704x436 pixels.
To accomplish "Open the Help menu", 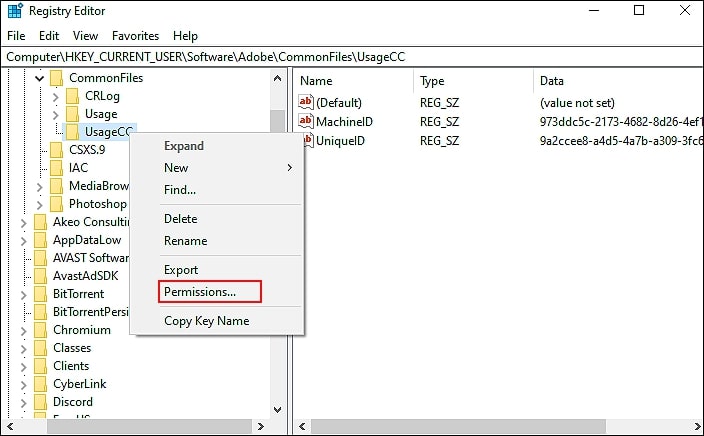I will pos(185,35).
